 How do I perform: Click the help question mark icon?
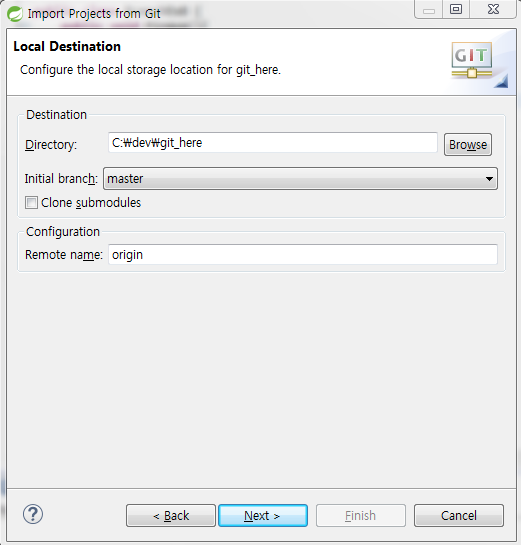pos(33,514)
